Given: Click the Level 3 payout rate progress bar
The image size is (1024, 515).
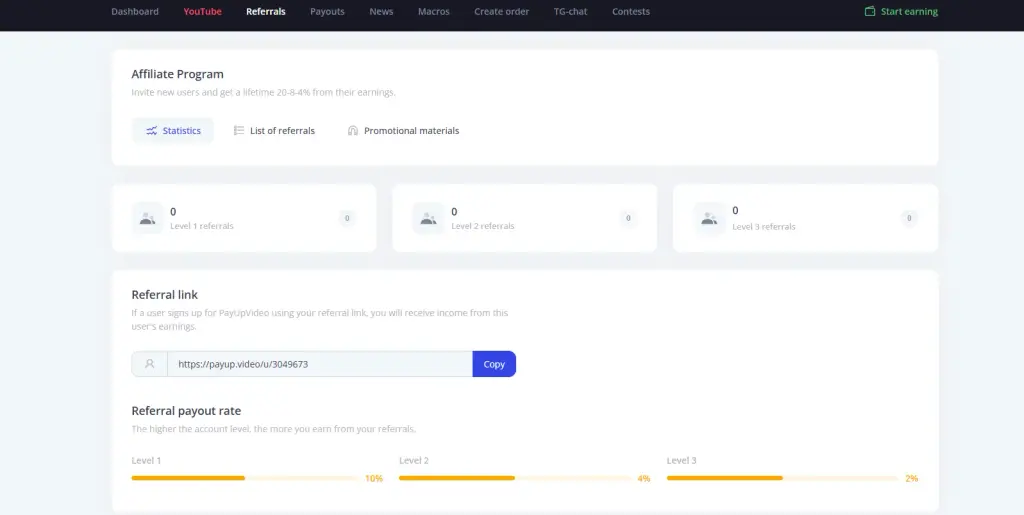Looking at the screenshot, I should [x=783, y=478].
